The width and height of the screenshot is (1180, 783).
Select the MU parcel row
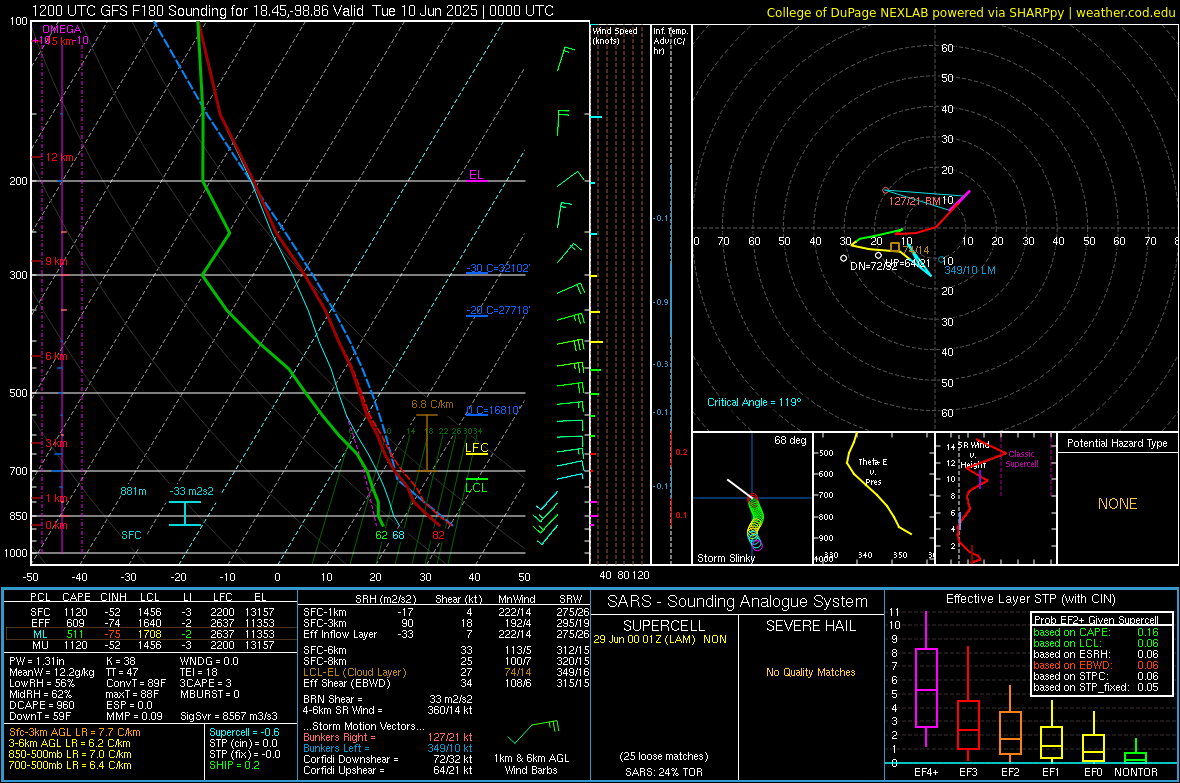(x=151, y=645)
